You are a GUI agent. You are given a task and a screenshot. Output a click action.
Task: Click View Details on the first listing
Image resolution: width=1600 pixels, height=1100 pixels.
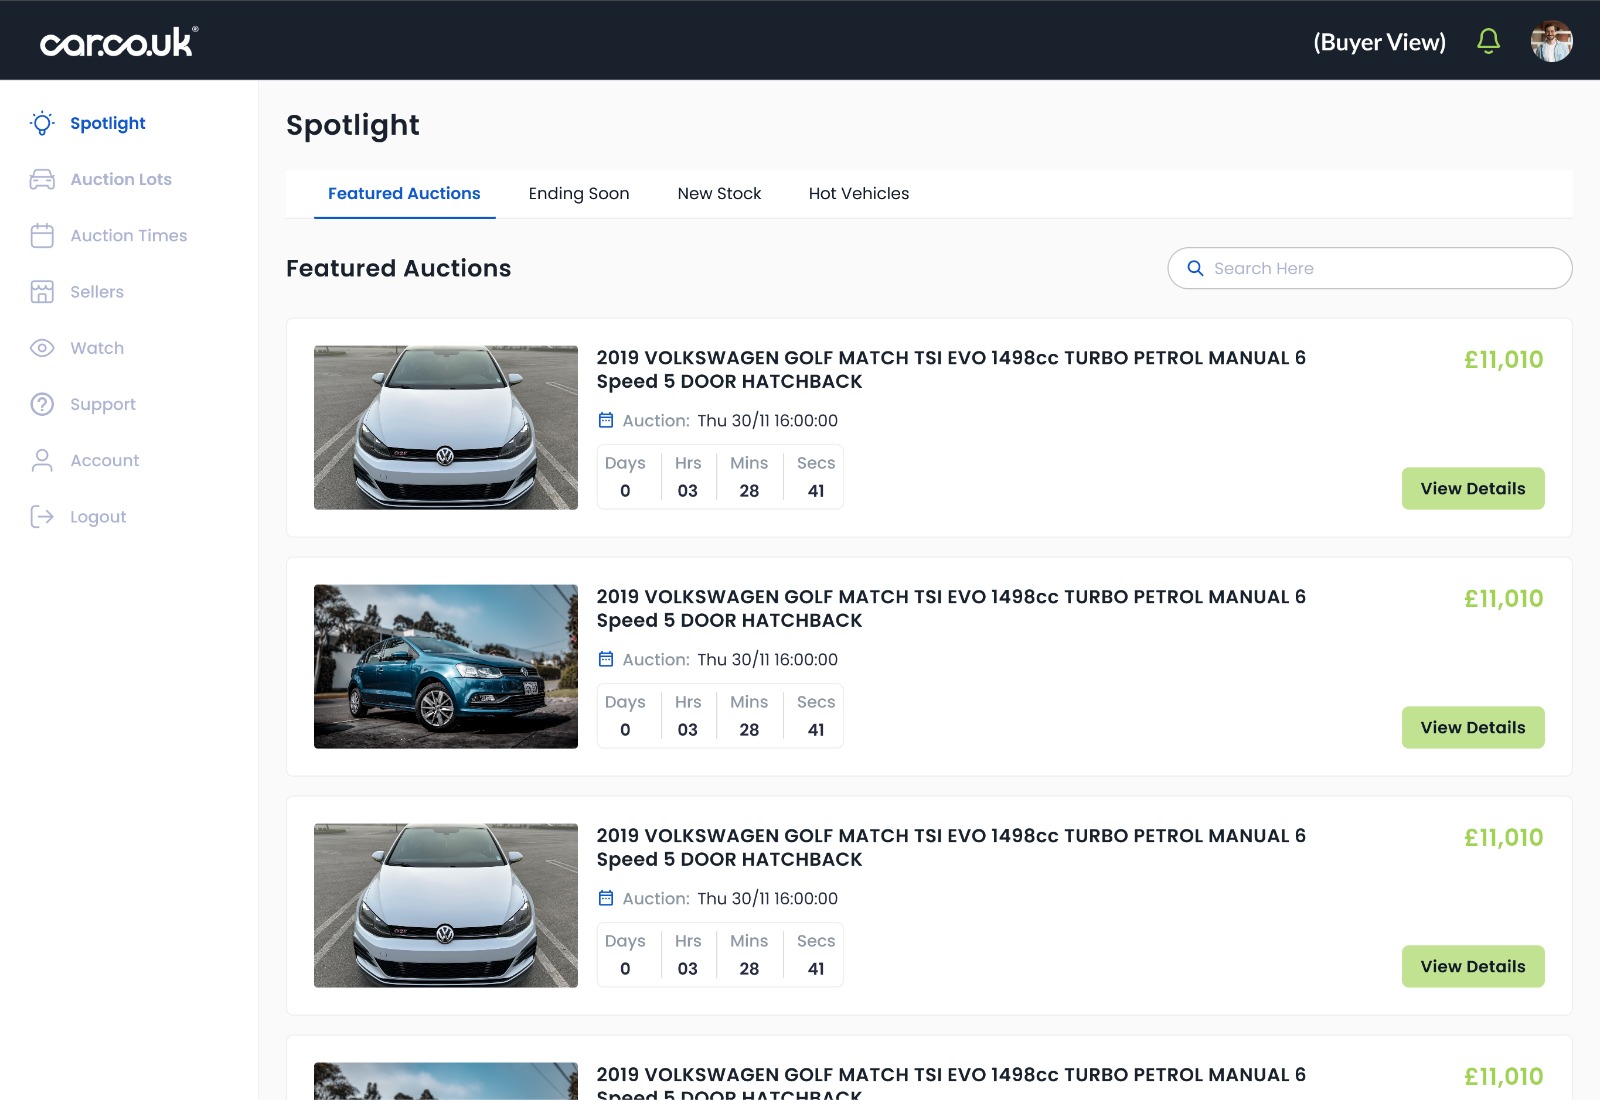1472,489
